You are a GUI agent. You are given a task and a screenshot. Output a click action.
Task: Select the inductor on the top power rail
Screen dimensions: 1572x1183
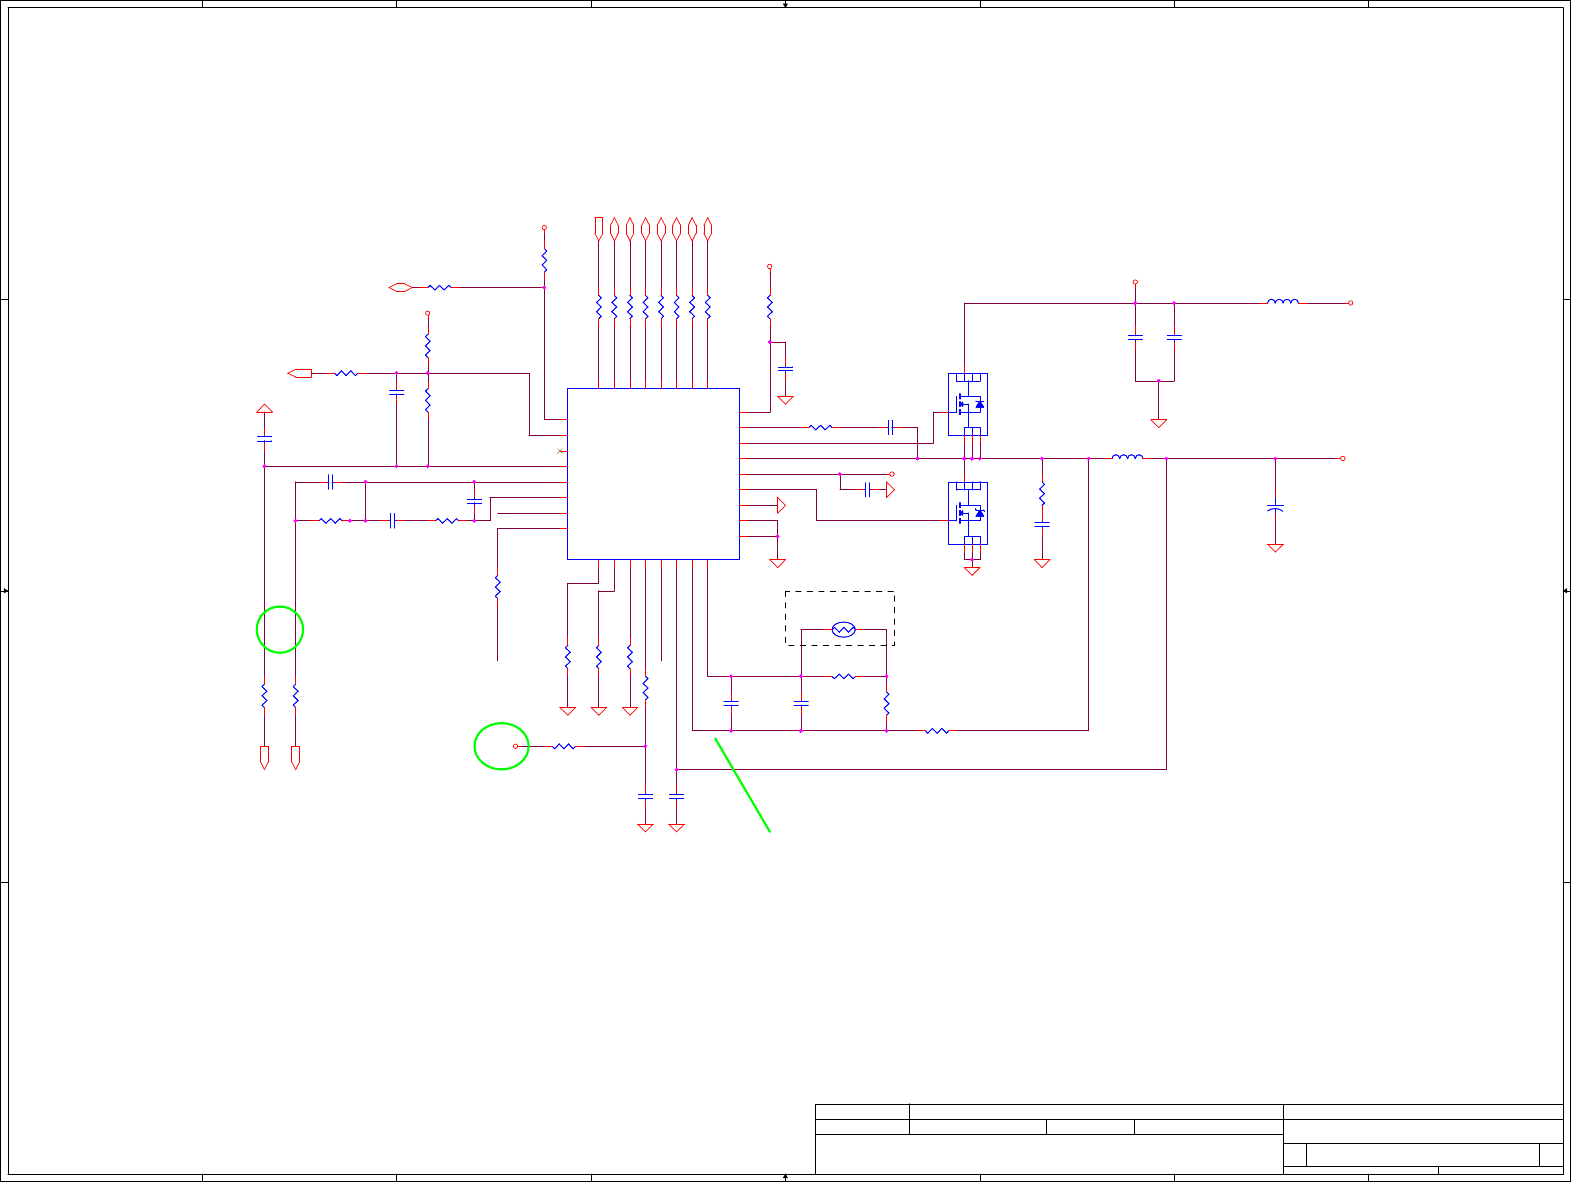(x=1283, y=301)
